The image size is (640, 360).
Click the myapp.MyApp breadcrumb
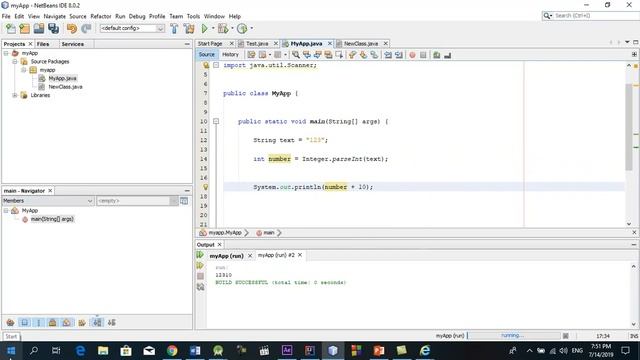(x=225, y=233)
